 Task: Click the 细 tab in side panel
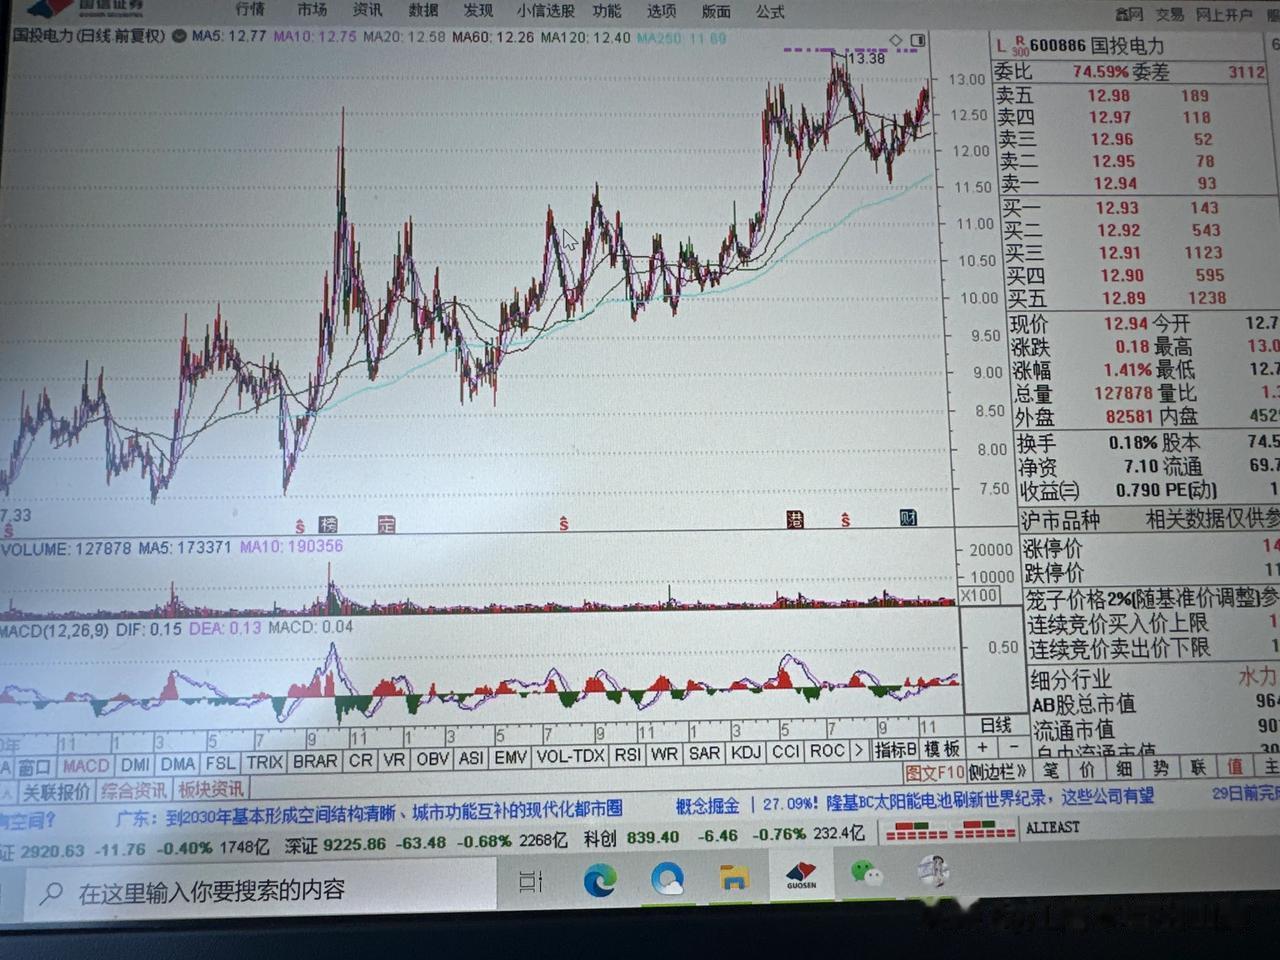pyautogui.click(x=1124, y=768)
